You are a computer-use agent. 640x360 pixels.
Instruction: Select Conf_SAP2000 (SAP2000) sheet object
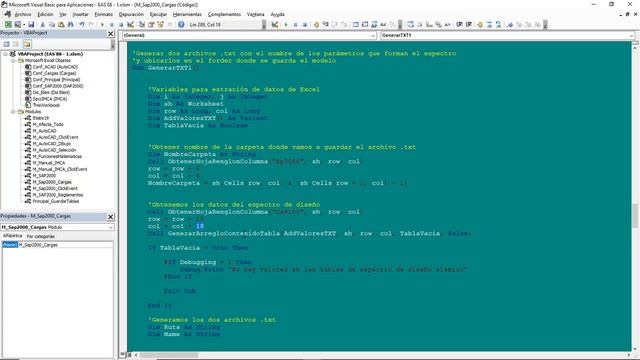(58, 86)
